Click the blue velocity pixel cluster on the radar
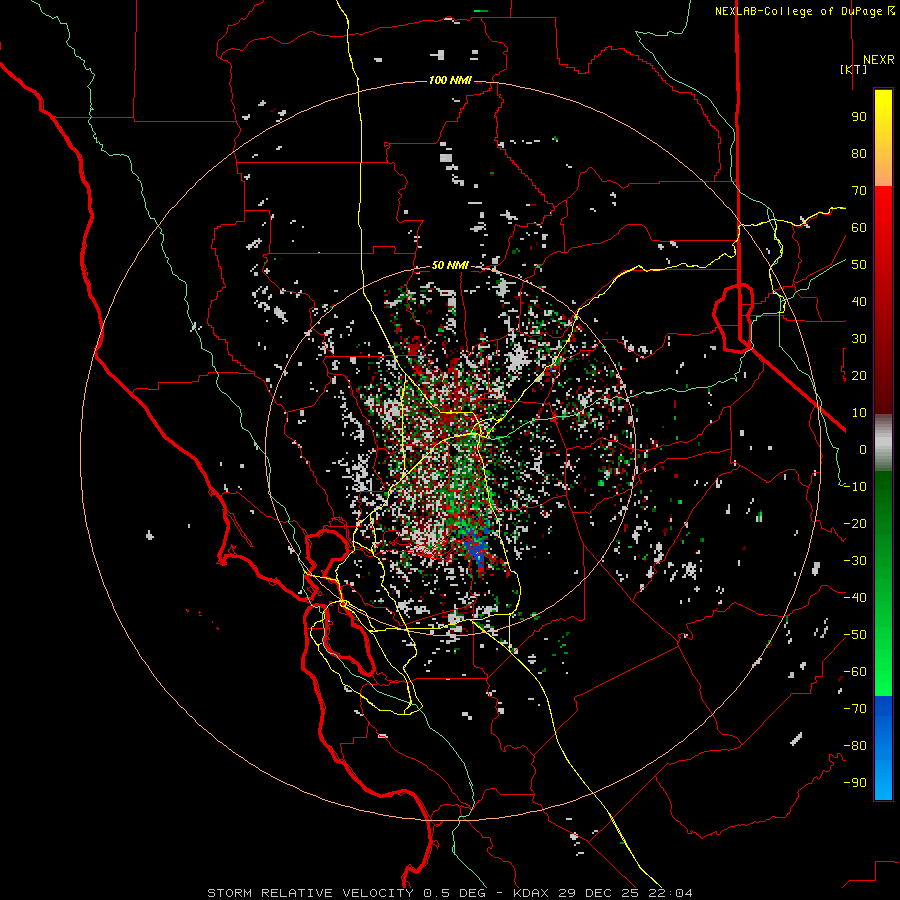This screenshot has width=900, height=900. [x=477, y=546]
